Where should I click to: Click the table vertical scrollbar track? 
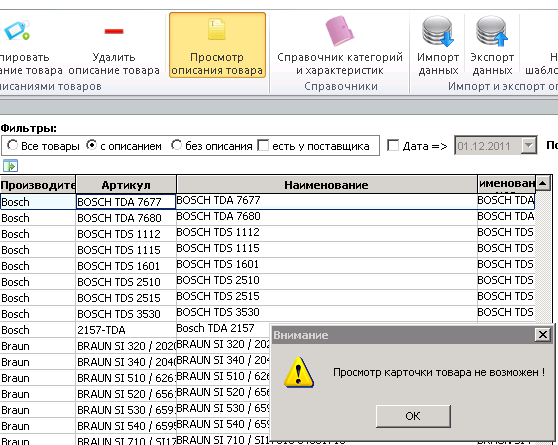click(543, 256)
